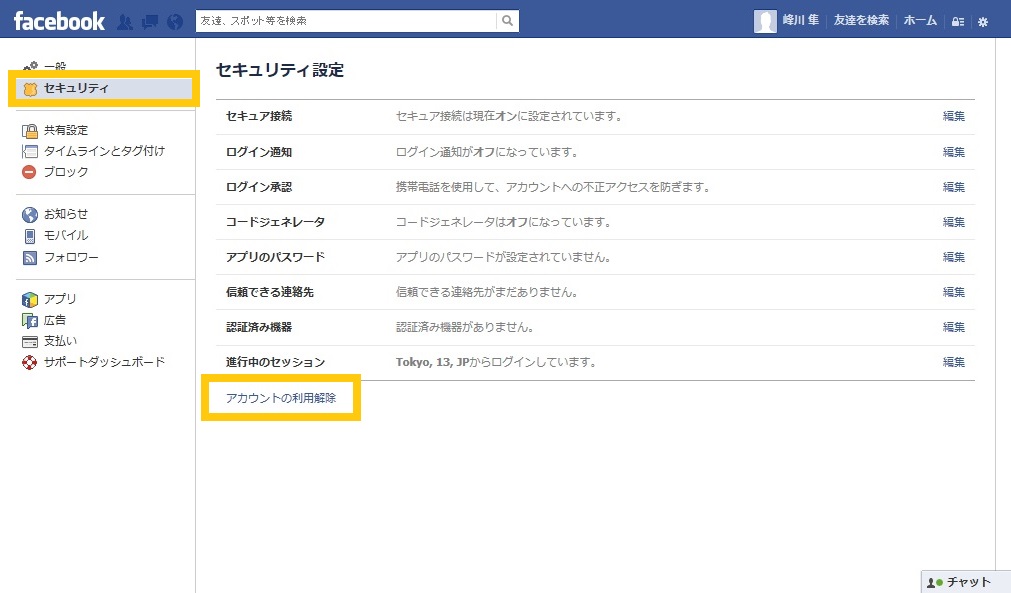Click the お知らせ globe icon
Screen dimensions: 1011x593
(30, 215)
